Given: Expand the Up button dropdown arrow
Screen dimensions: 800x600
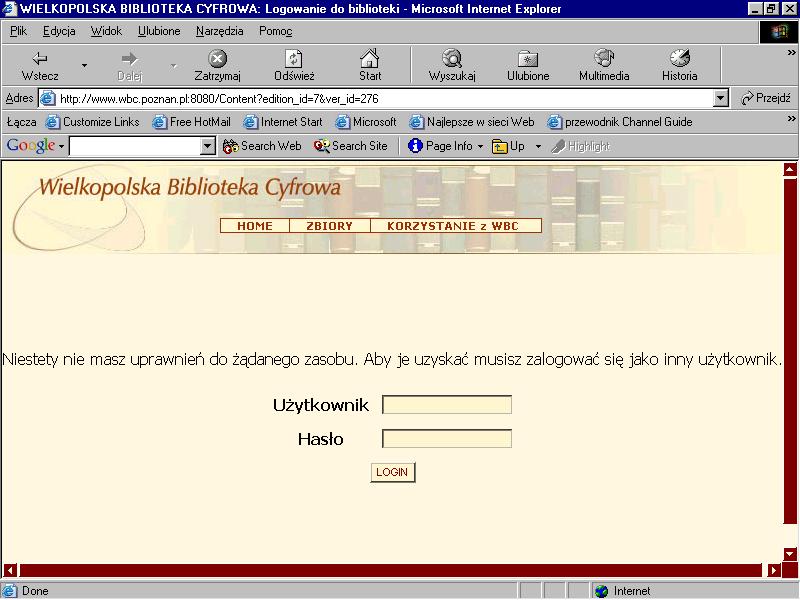Looking at the screenshot, I should 538,146.
